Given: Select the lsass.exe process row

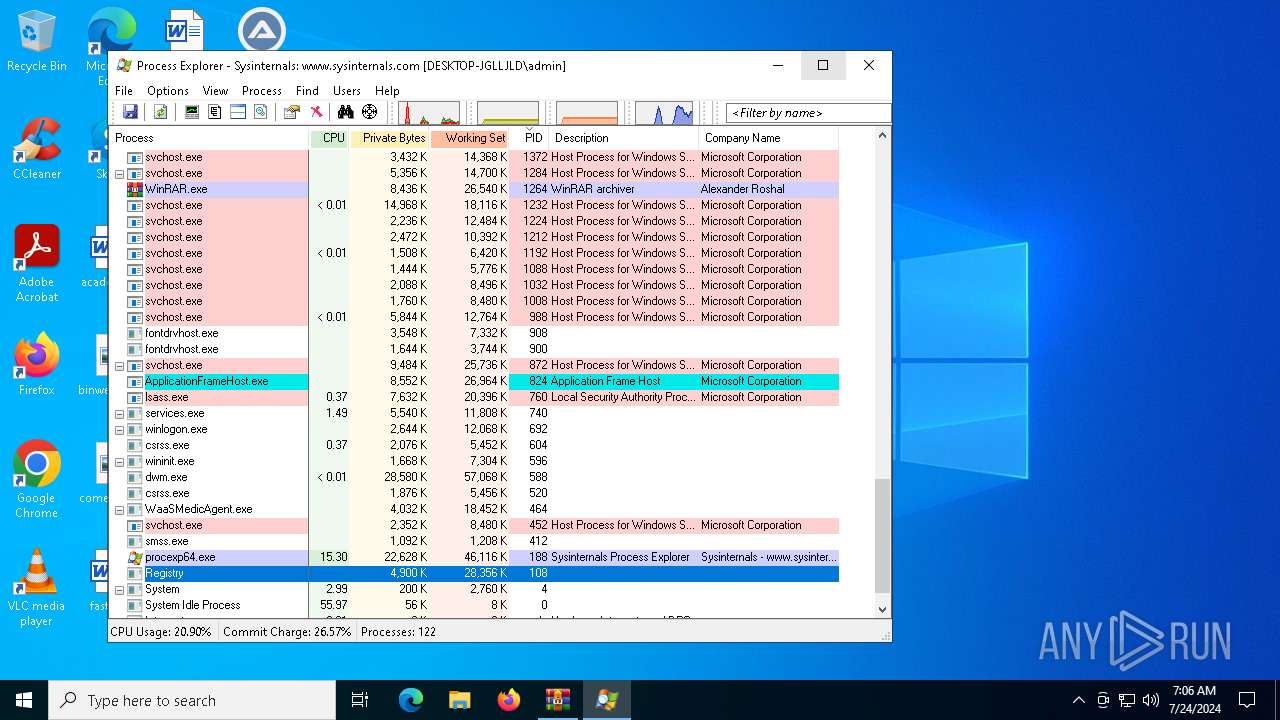Looking at the screenshot, I should point(474,397).
